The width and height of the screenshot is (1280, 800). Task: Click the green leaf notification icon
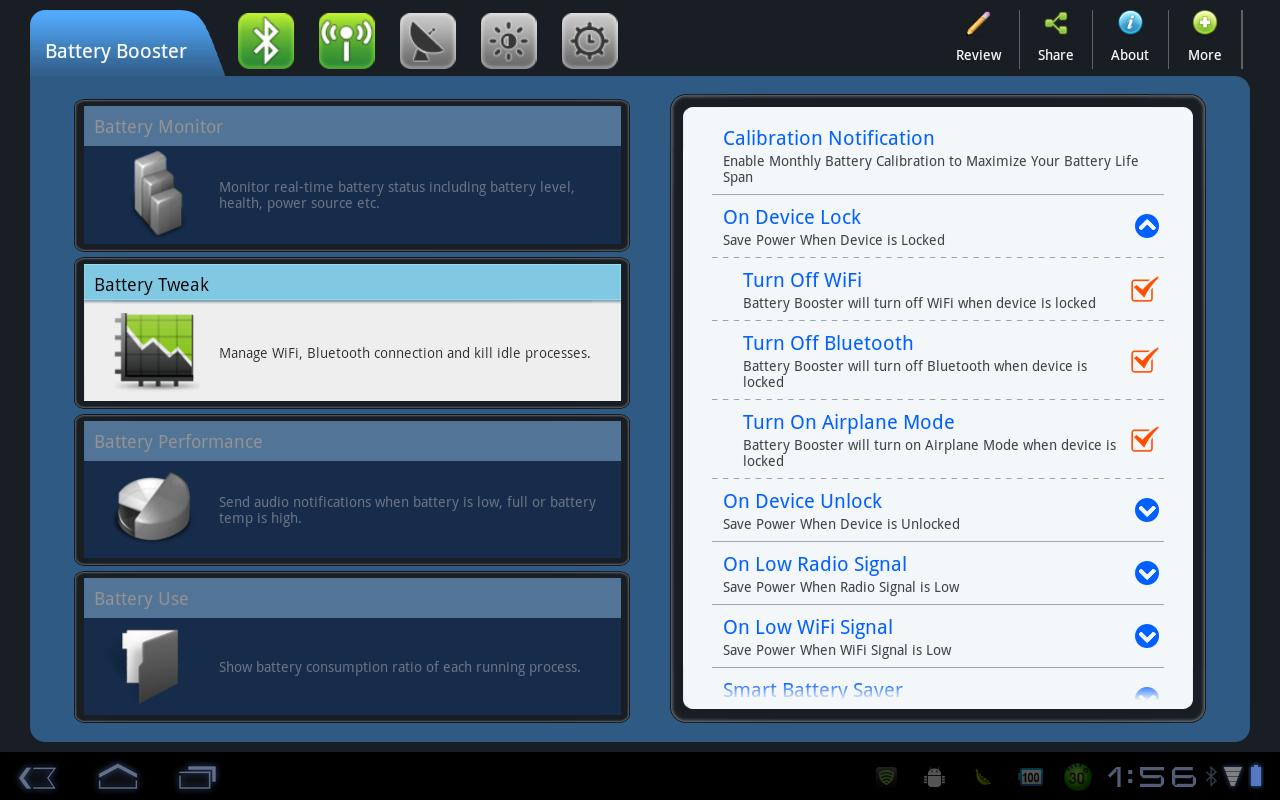982,777
